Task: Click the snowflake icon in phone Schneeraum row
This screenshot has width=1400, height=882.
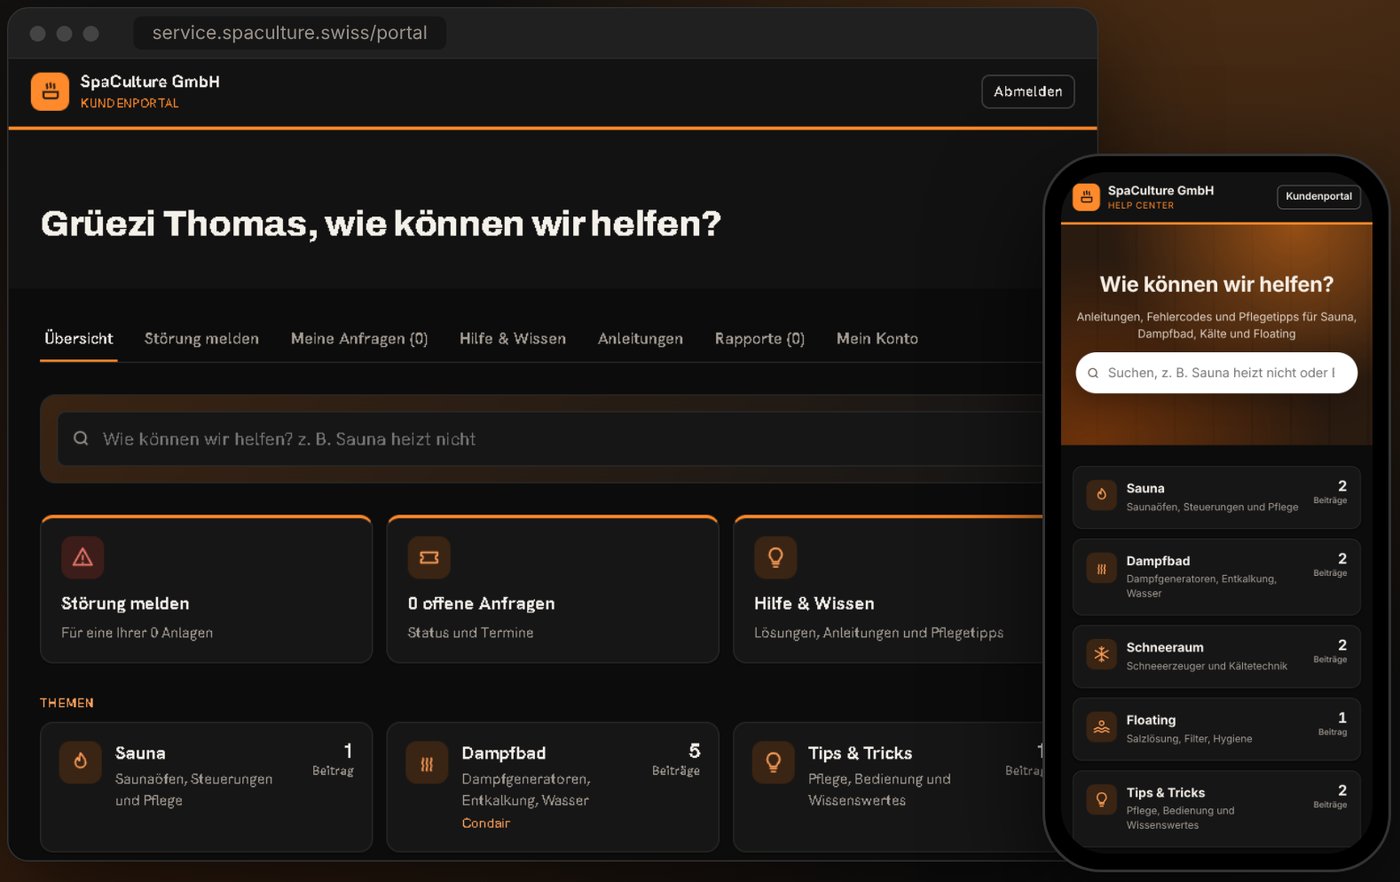Action: point(1101,654)
